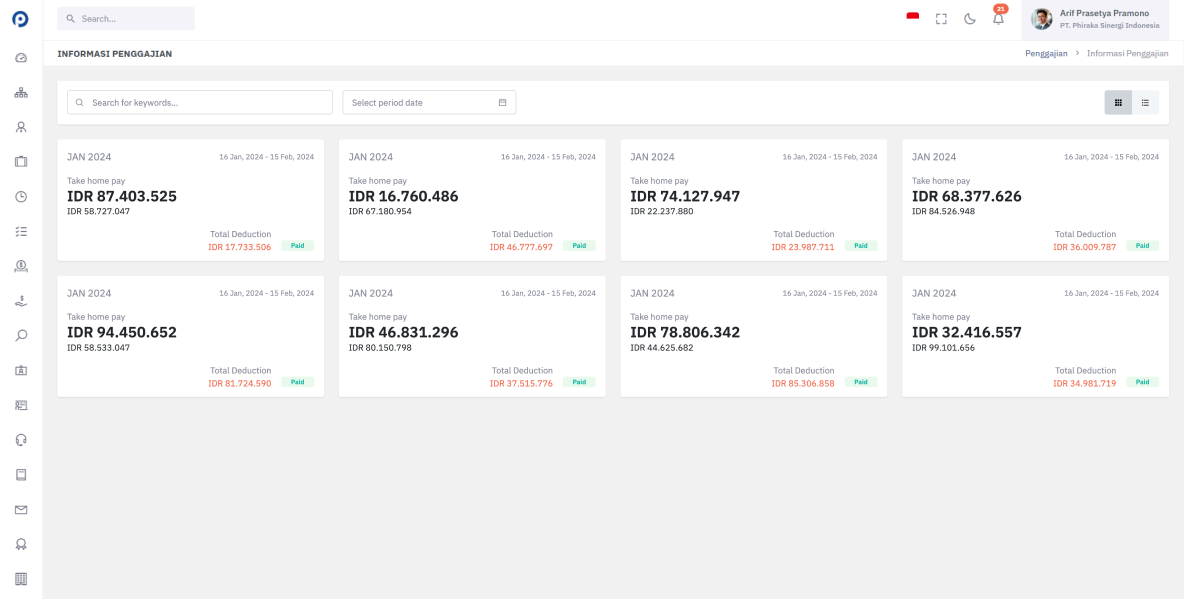The image size is (1184, 599).
Task: Click the Search for keywords input field
Action: click(199, 103)
